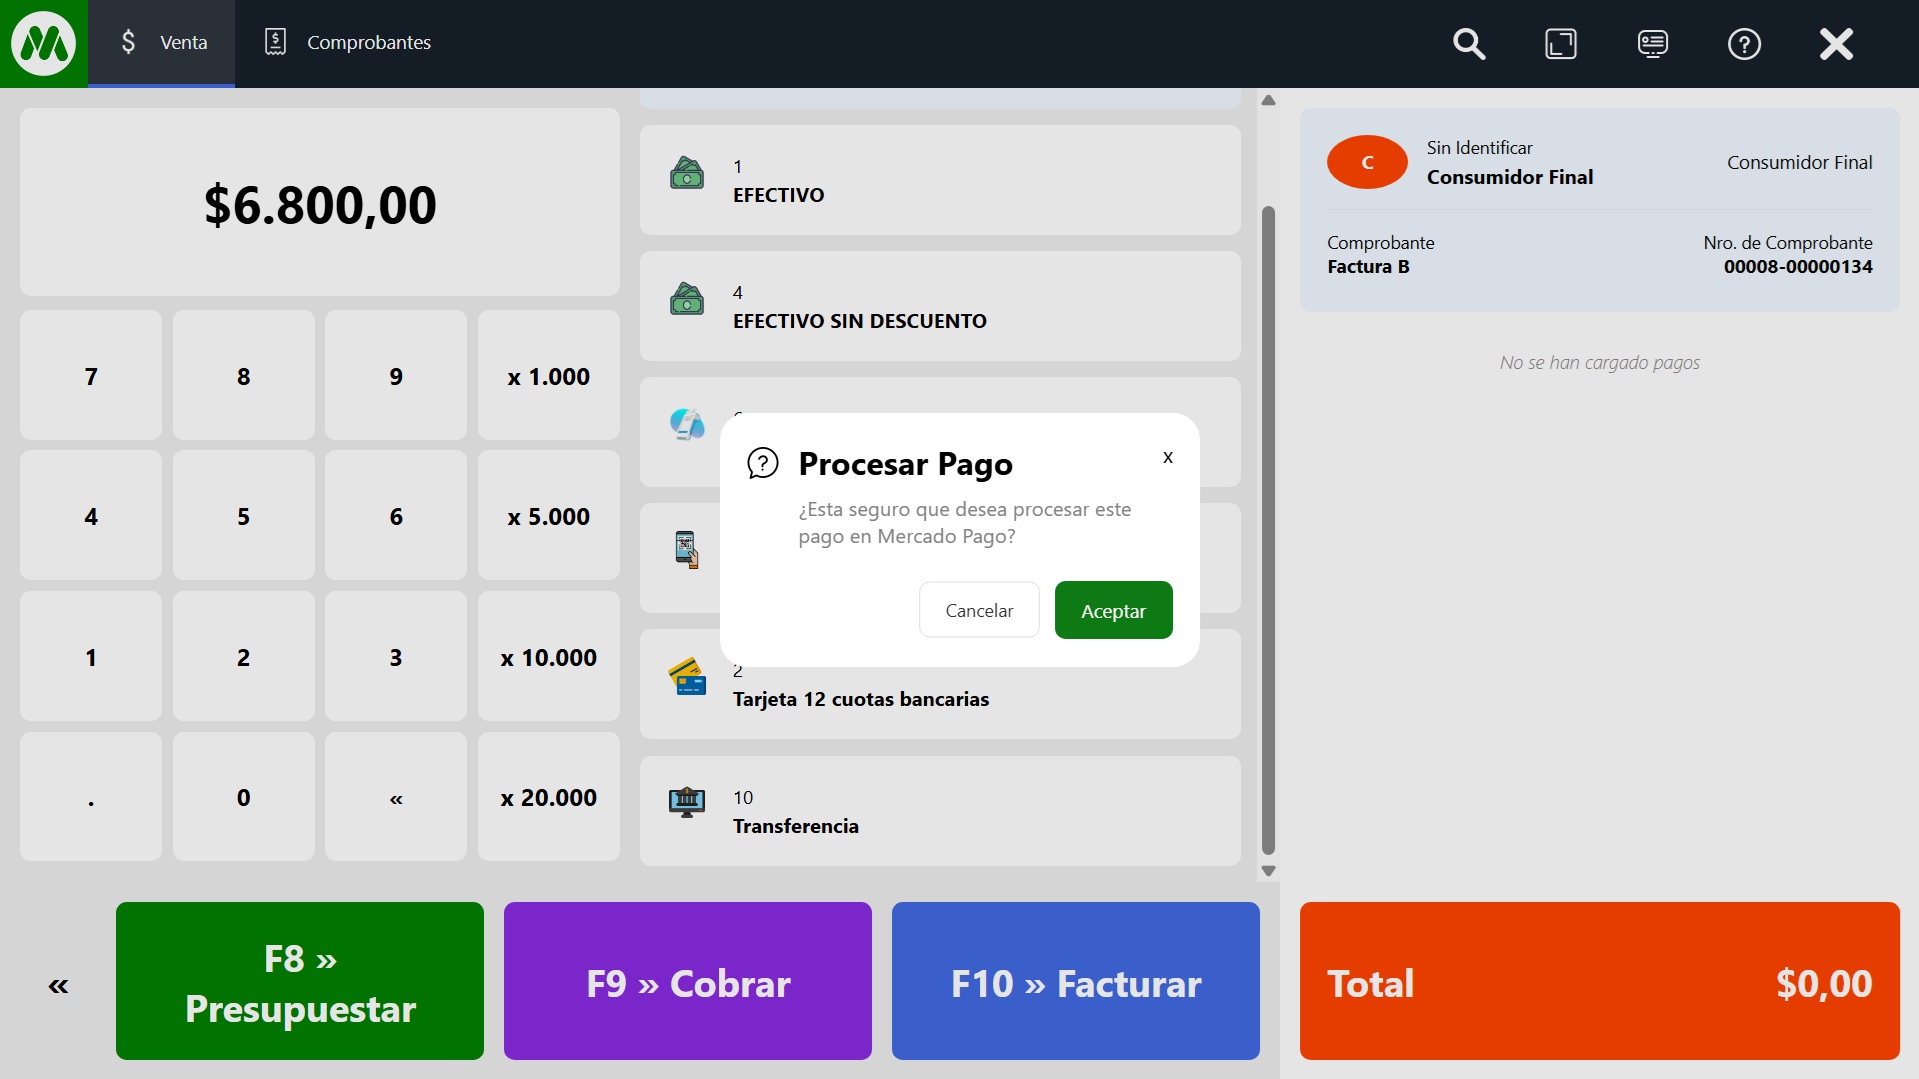
Task: Click the F10 Facturar button
Action: [x=1075, y=981]
